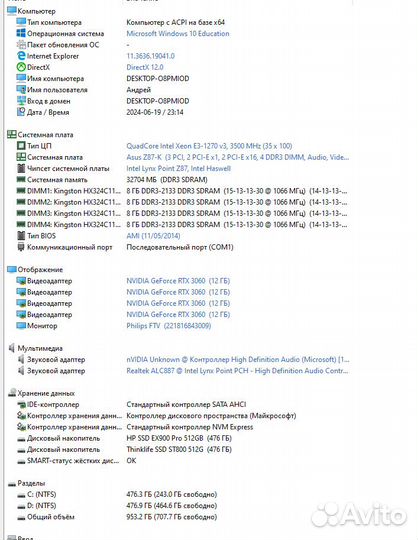
Task: Click the HP SSD Дисковый накопитель icon
Action: point(21,439)
